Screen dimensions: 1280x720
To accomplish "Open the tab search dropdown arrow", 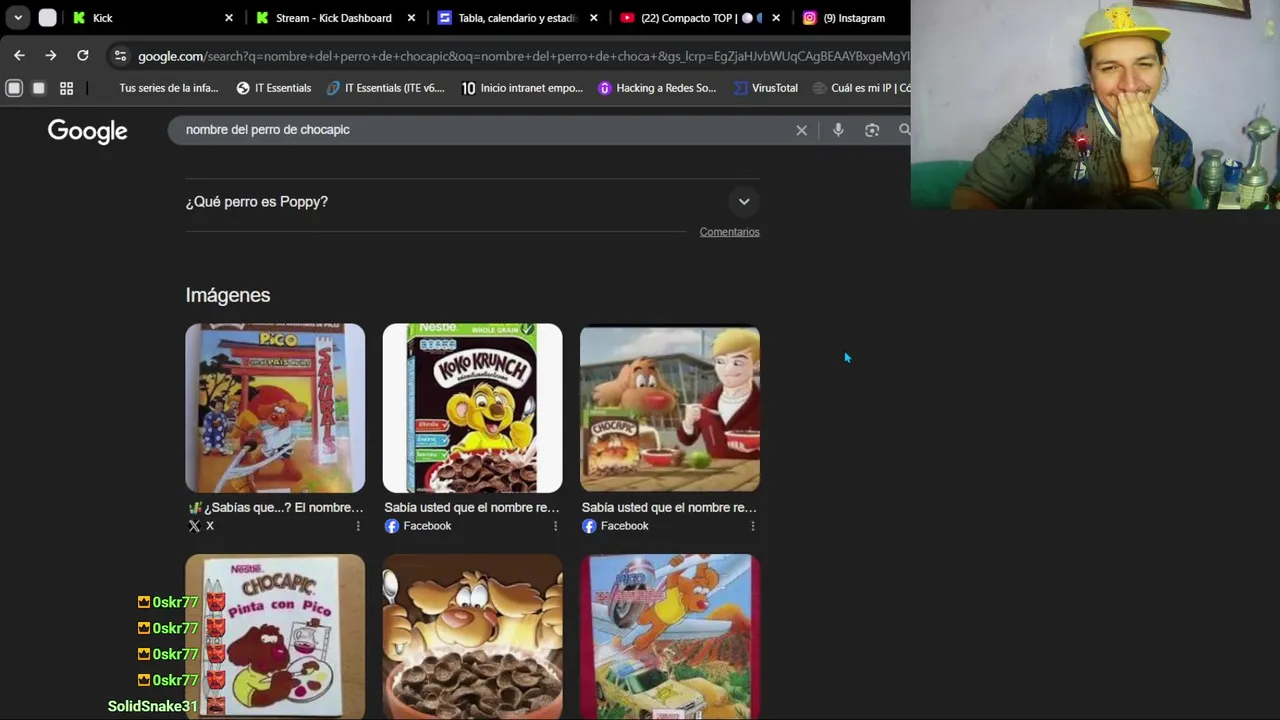I will coord(18,17).
